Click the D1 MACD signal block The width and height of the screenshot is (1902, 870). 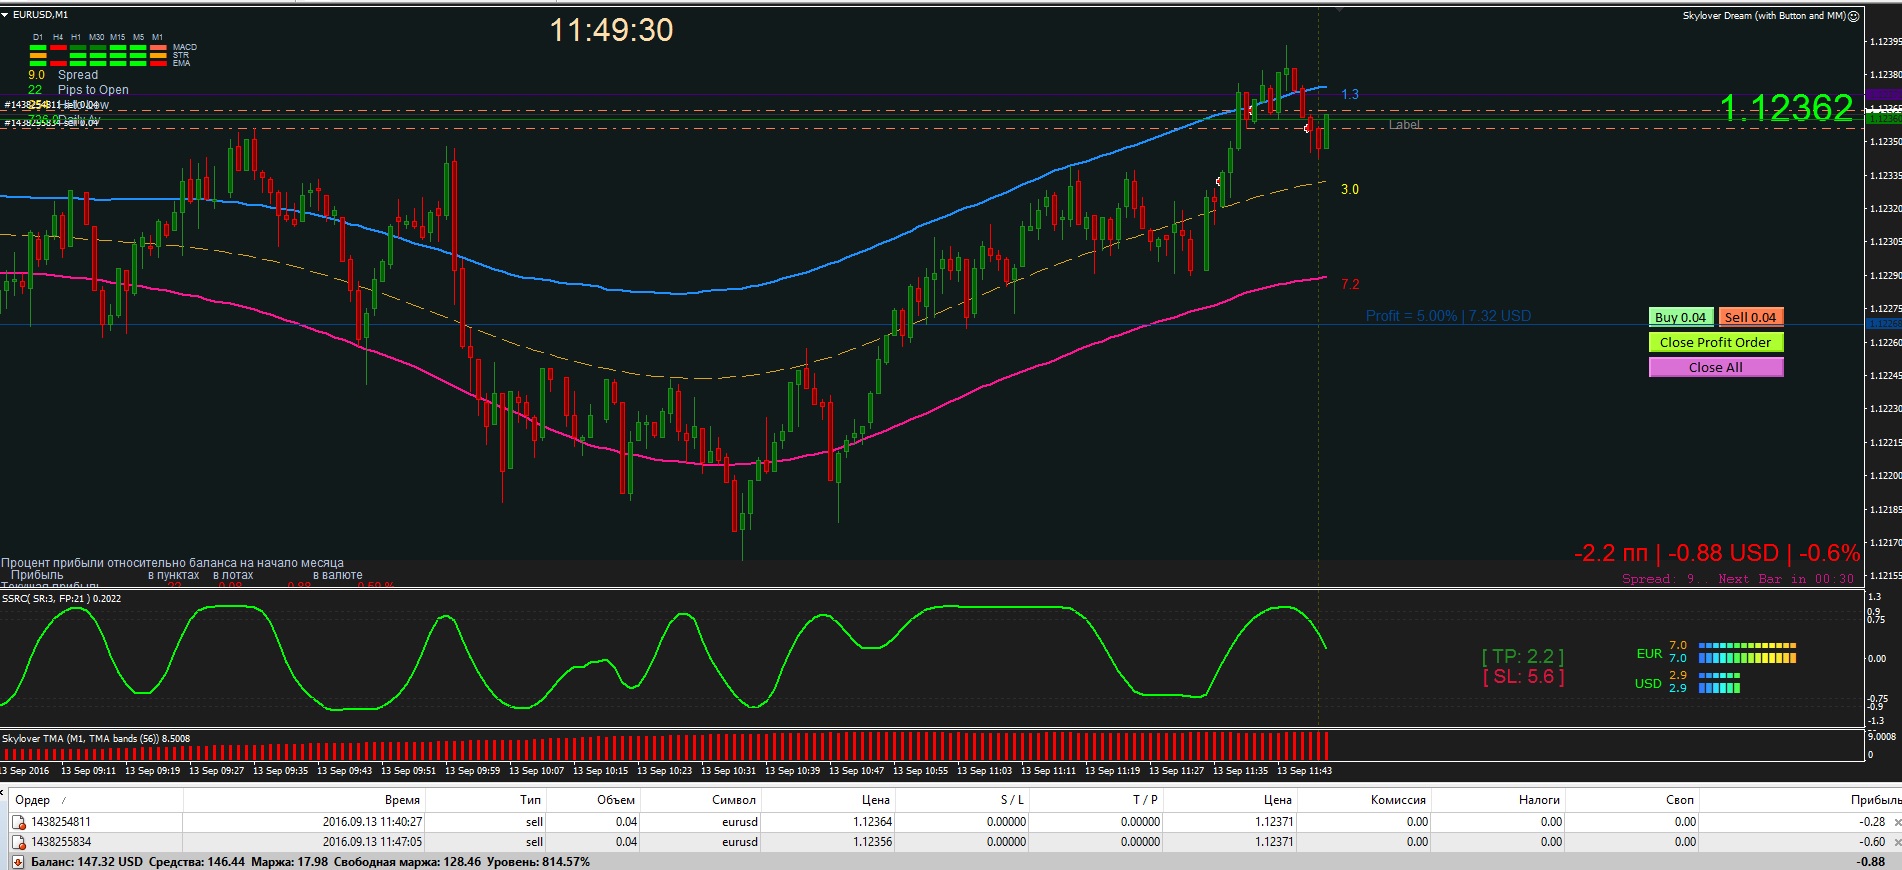pyautogui.click(x=38, y=48)
